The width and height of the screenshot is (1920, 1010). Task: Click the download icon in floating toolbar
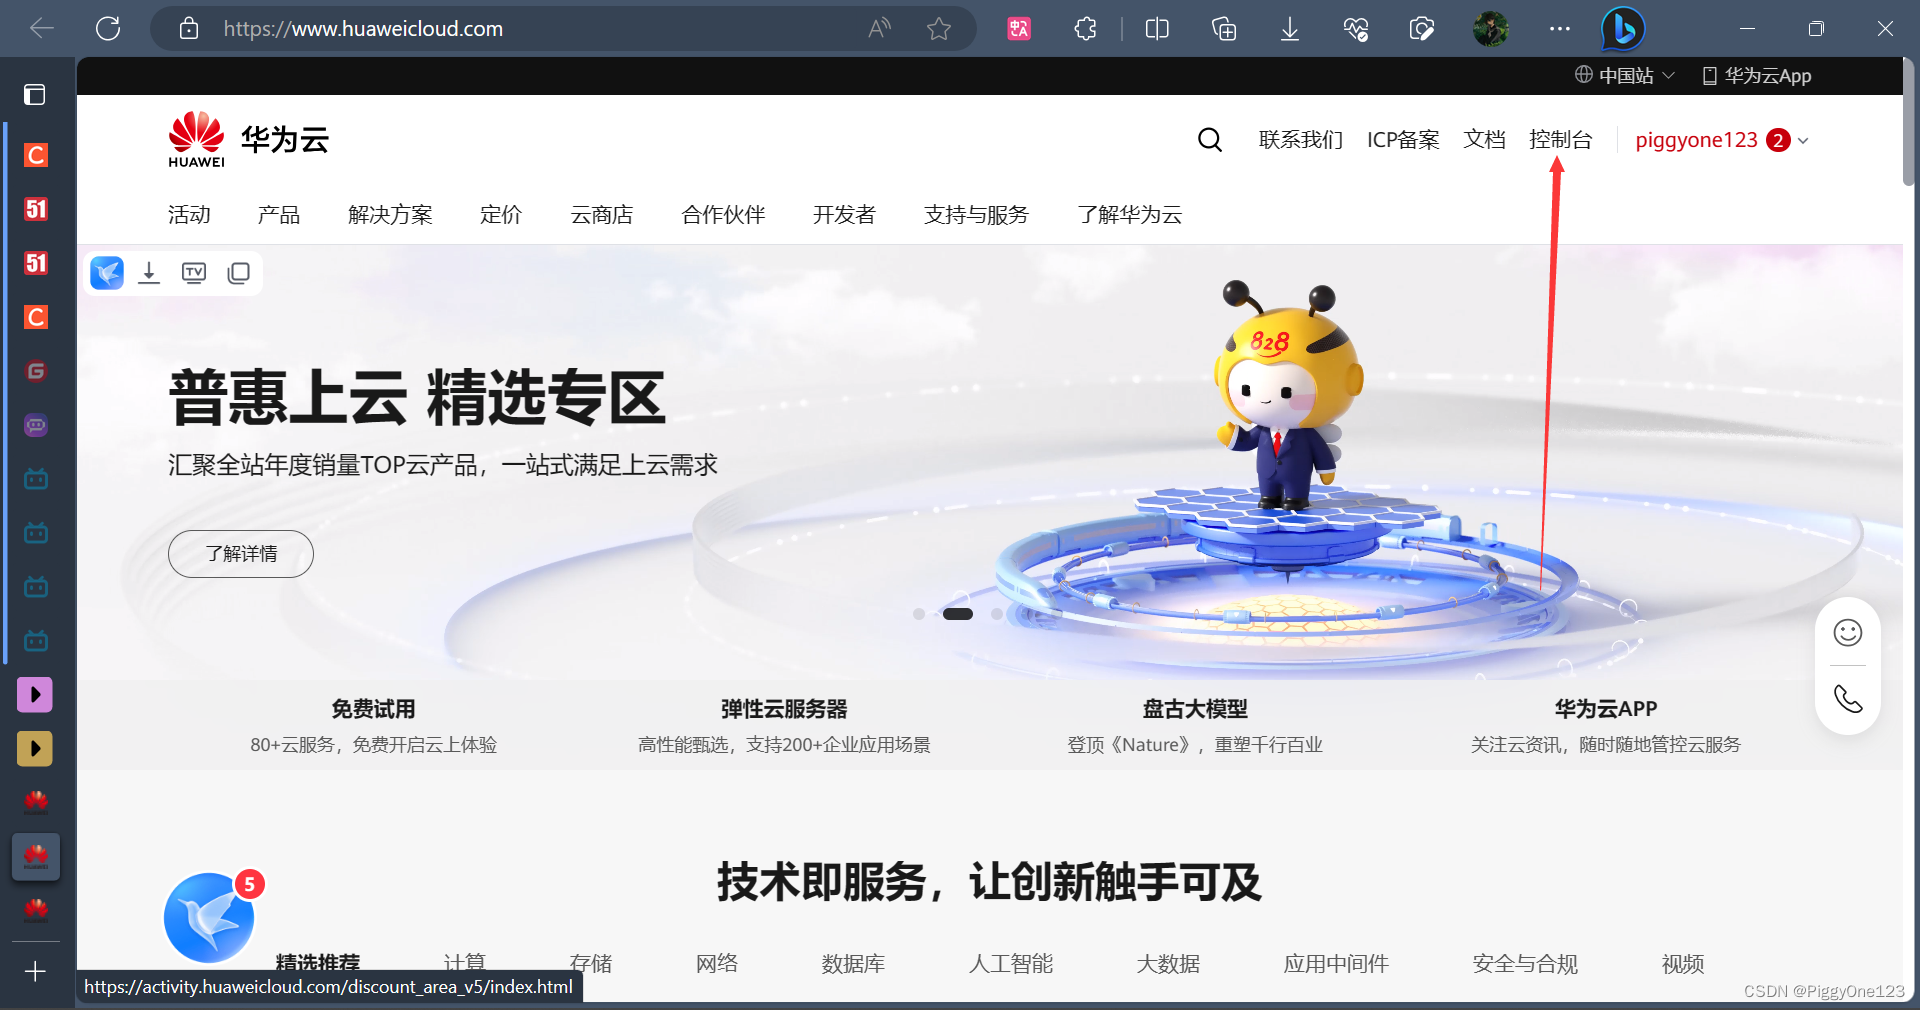149,273
